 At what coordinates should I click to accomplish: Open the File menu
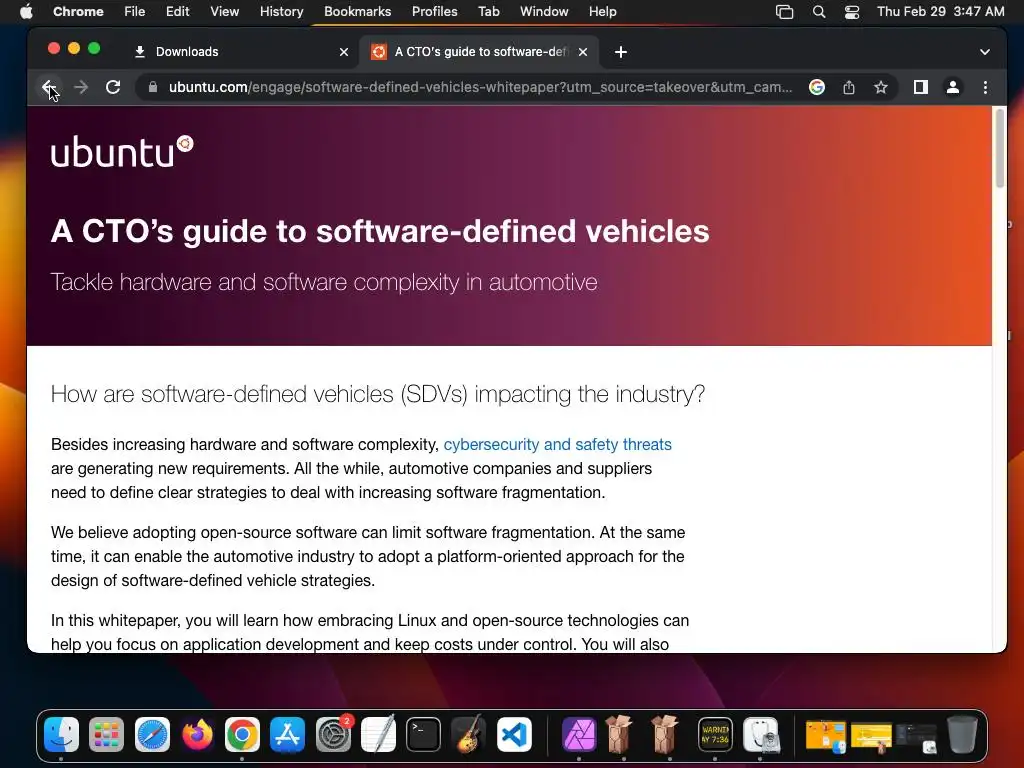135,12
